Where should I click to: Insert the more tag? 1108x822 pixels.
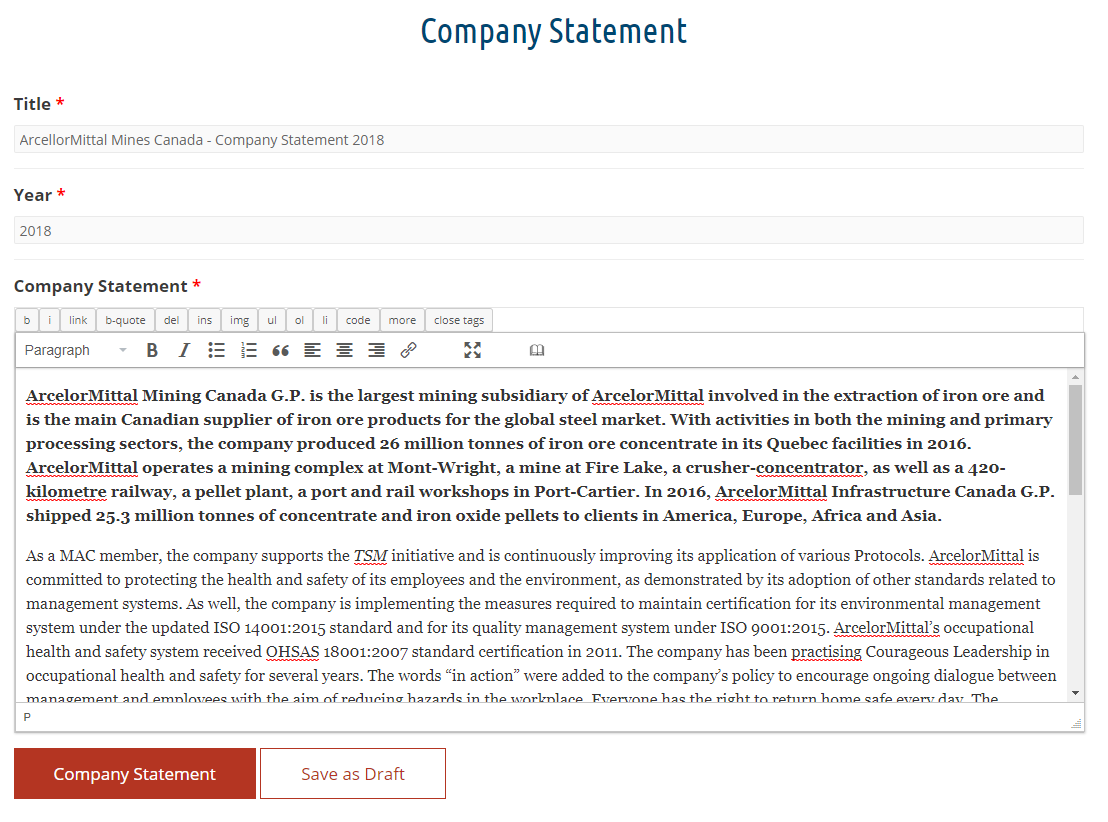tap(402, 319)
